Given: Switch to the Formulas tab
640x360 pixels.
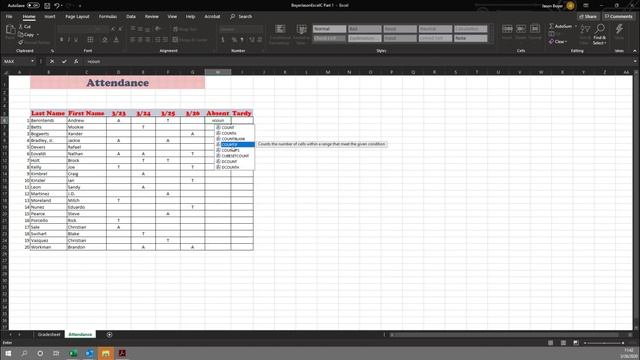Looking at the screenshot, I should click(x=108, y=16).
